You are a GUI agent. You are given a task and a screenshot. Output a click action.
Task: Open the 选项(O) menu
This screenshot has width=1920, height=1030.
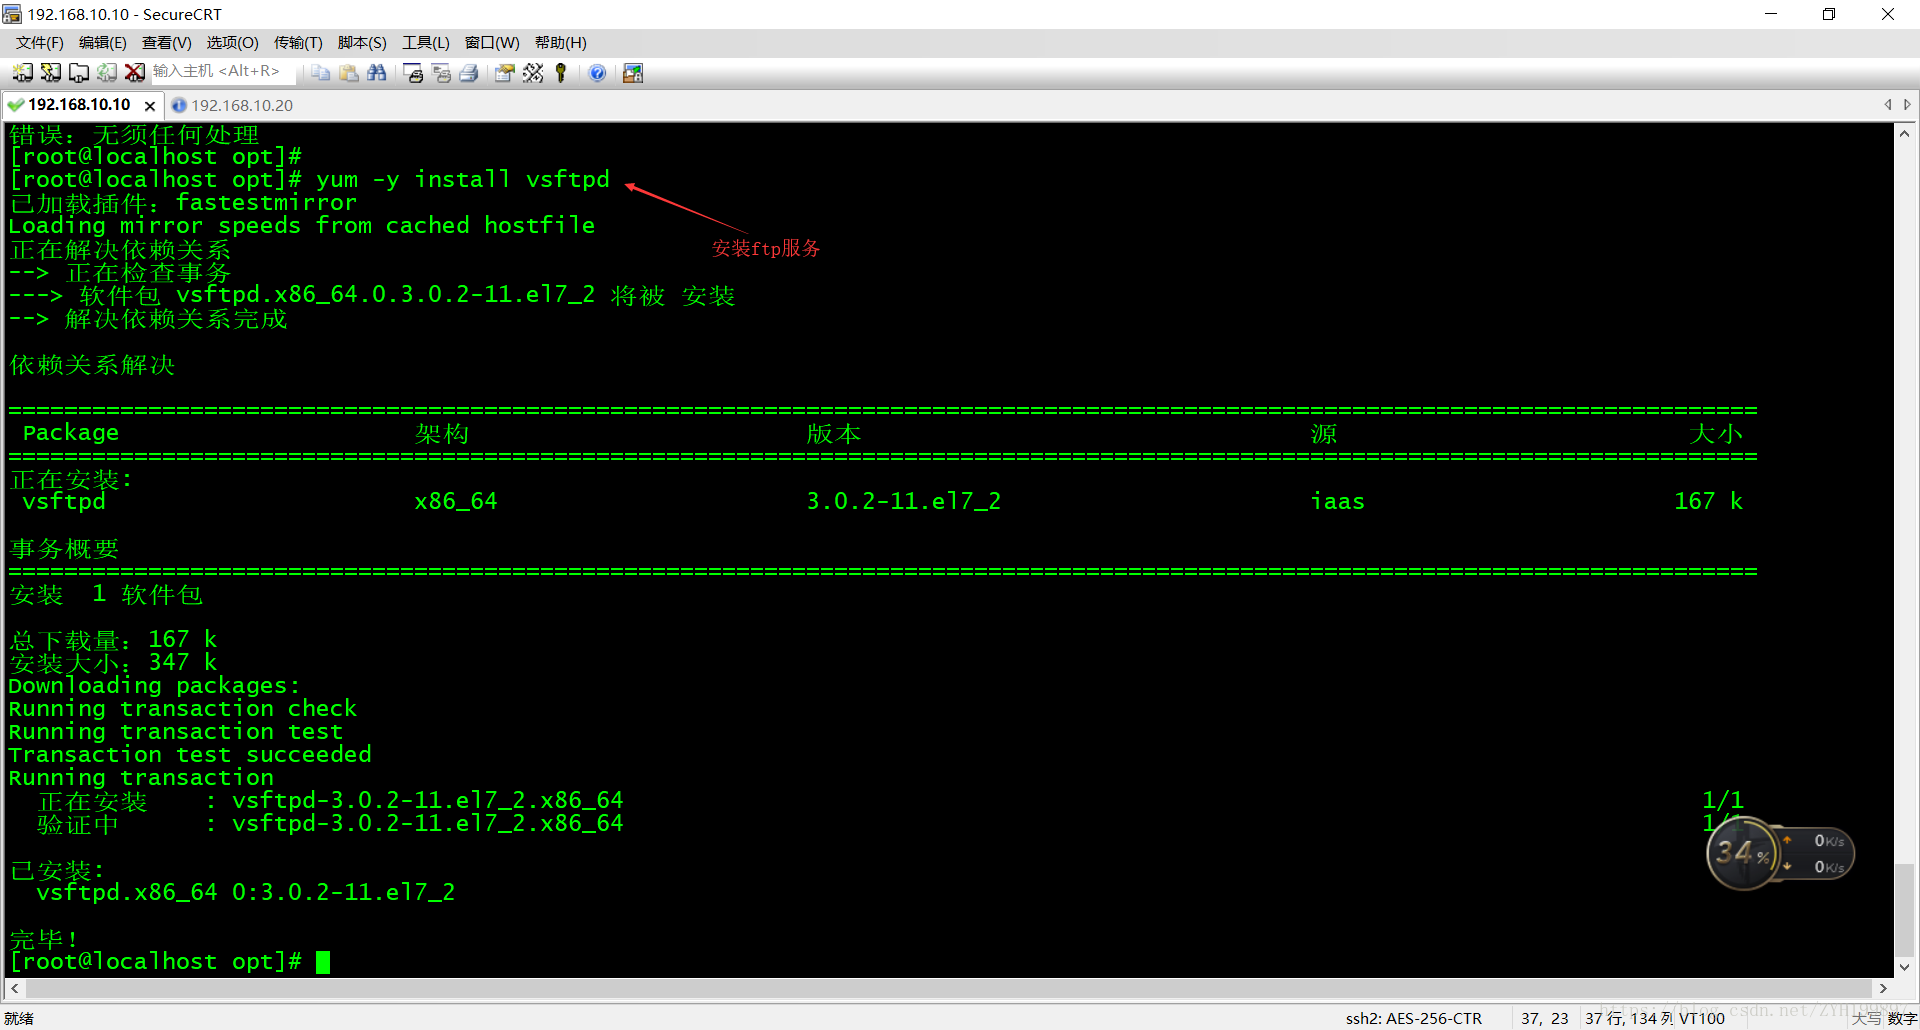(233, 43)
